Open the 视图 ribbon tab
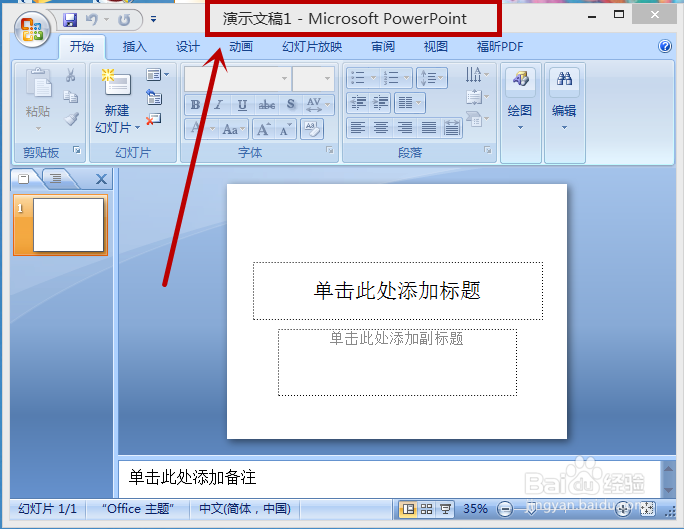 (x=436, y=46)
